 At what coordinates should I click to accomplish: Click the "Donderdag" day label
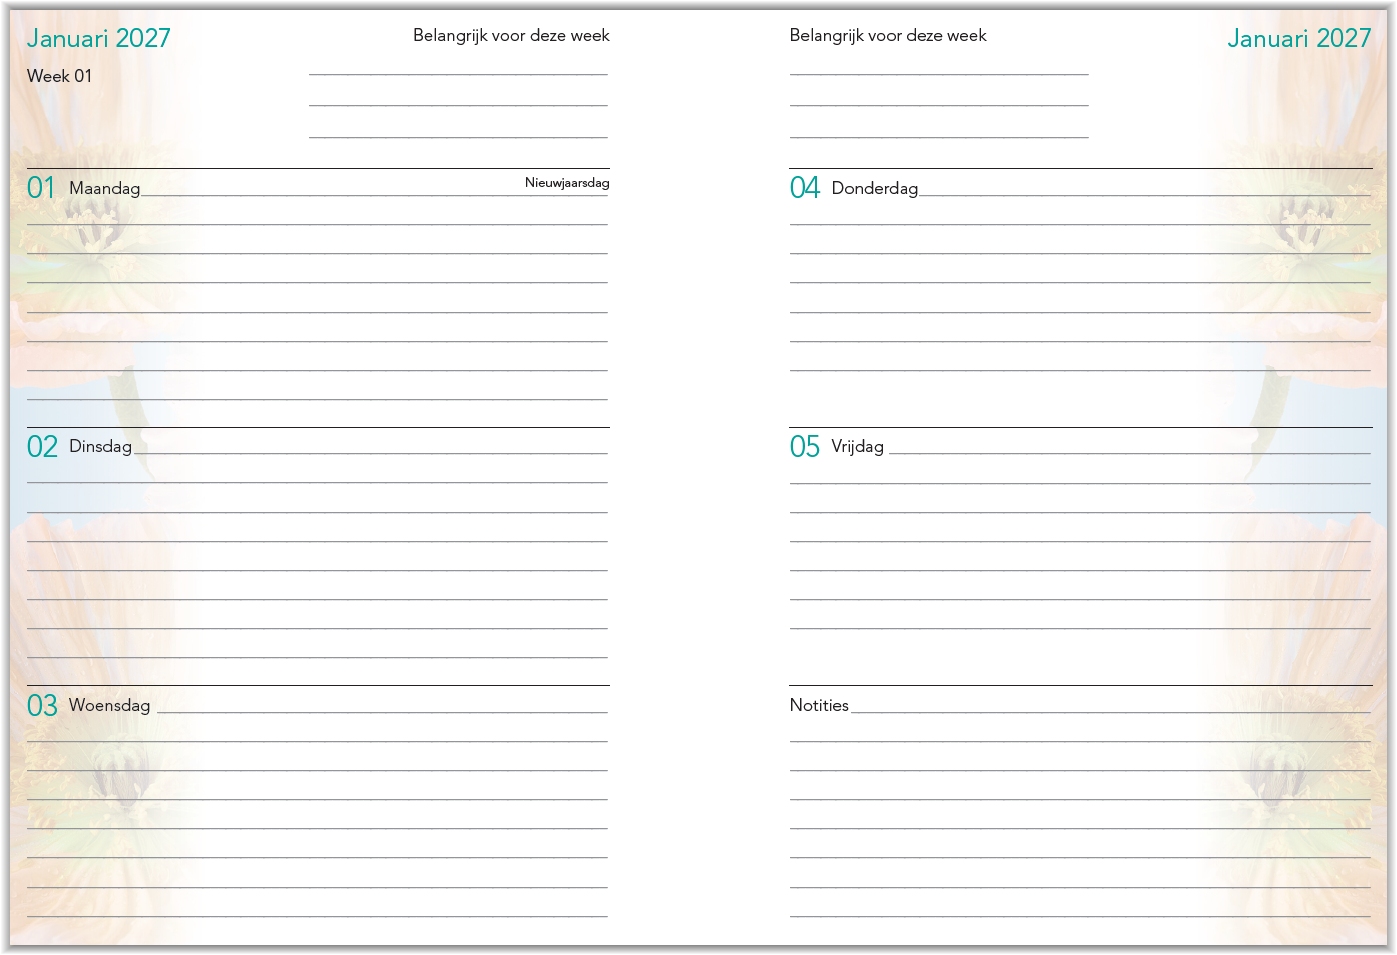click(x=875, y=188)
